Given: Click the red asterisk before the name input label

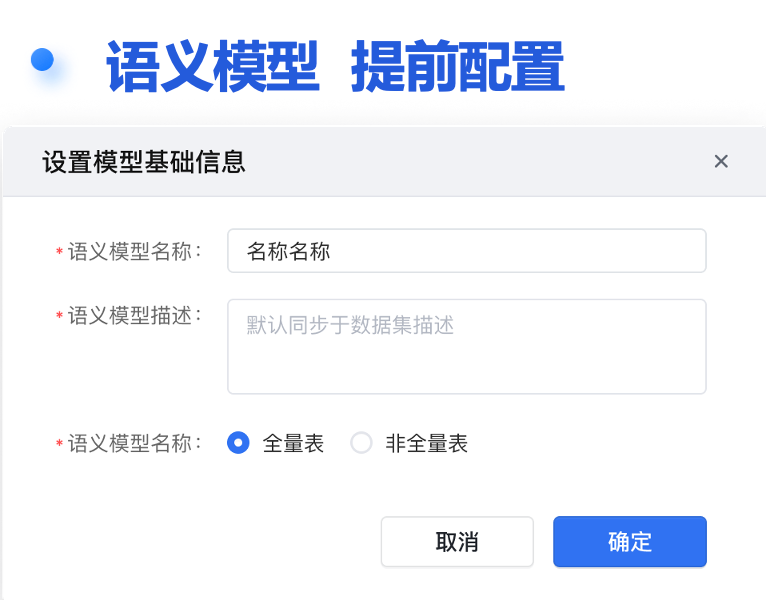Looking at the screenshot, I should [59, 252].
